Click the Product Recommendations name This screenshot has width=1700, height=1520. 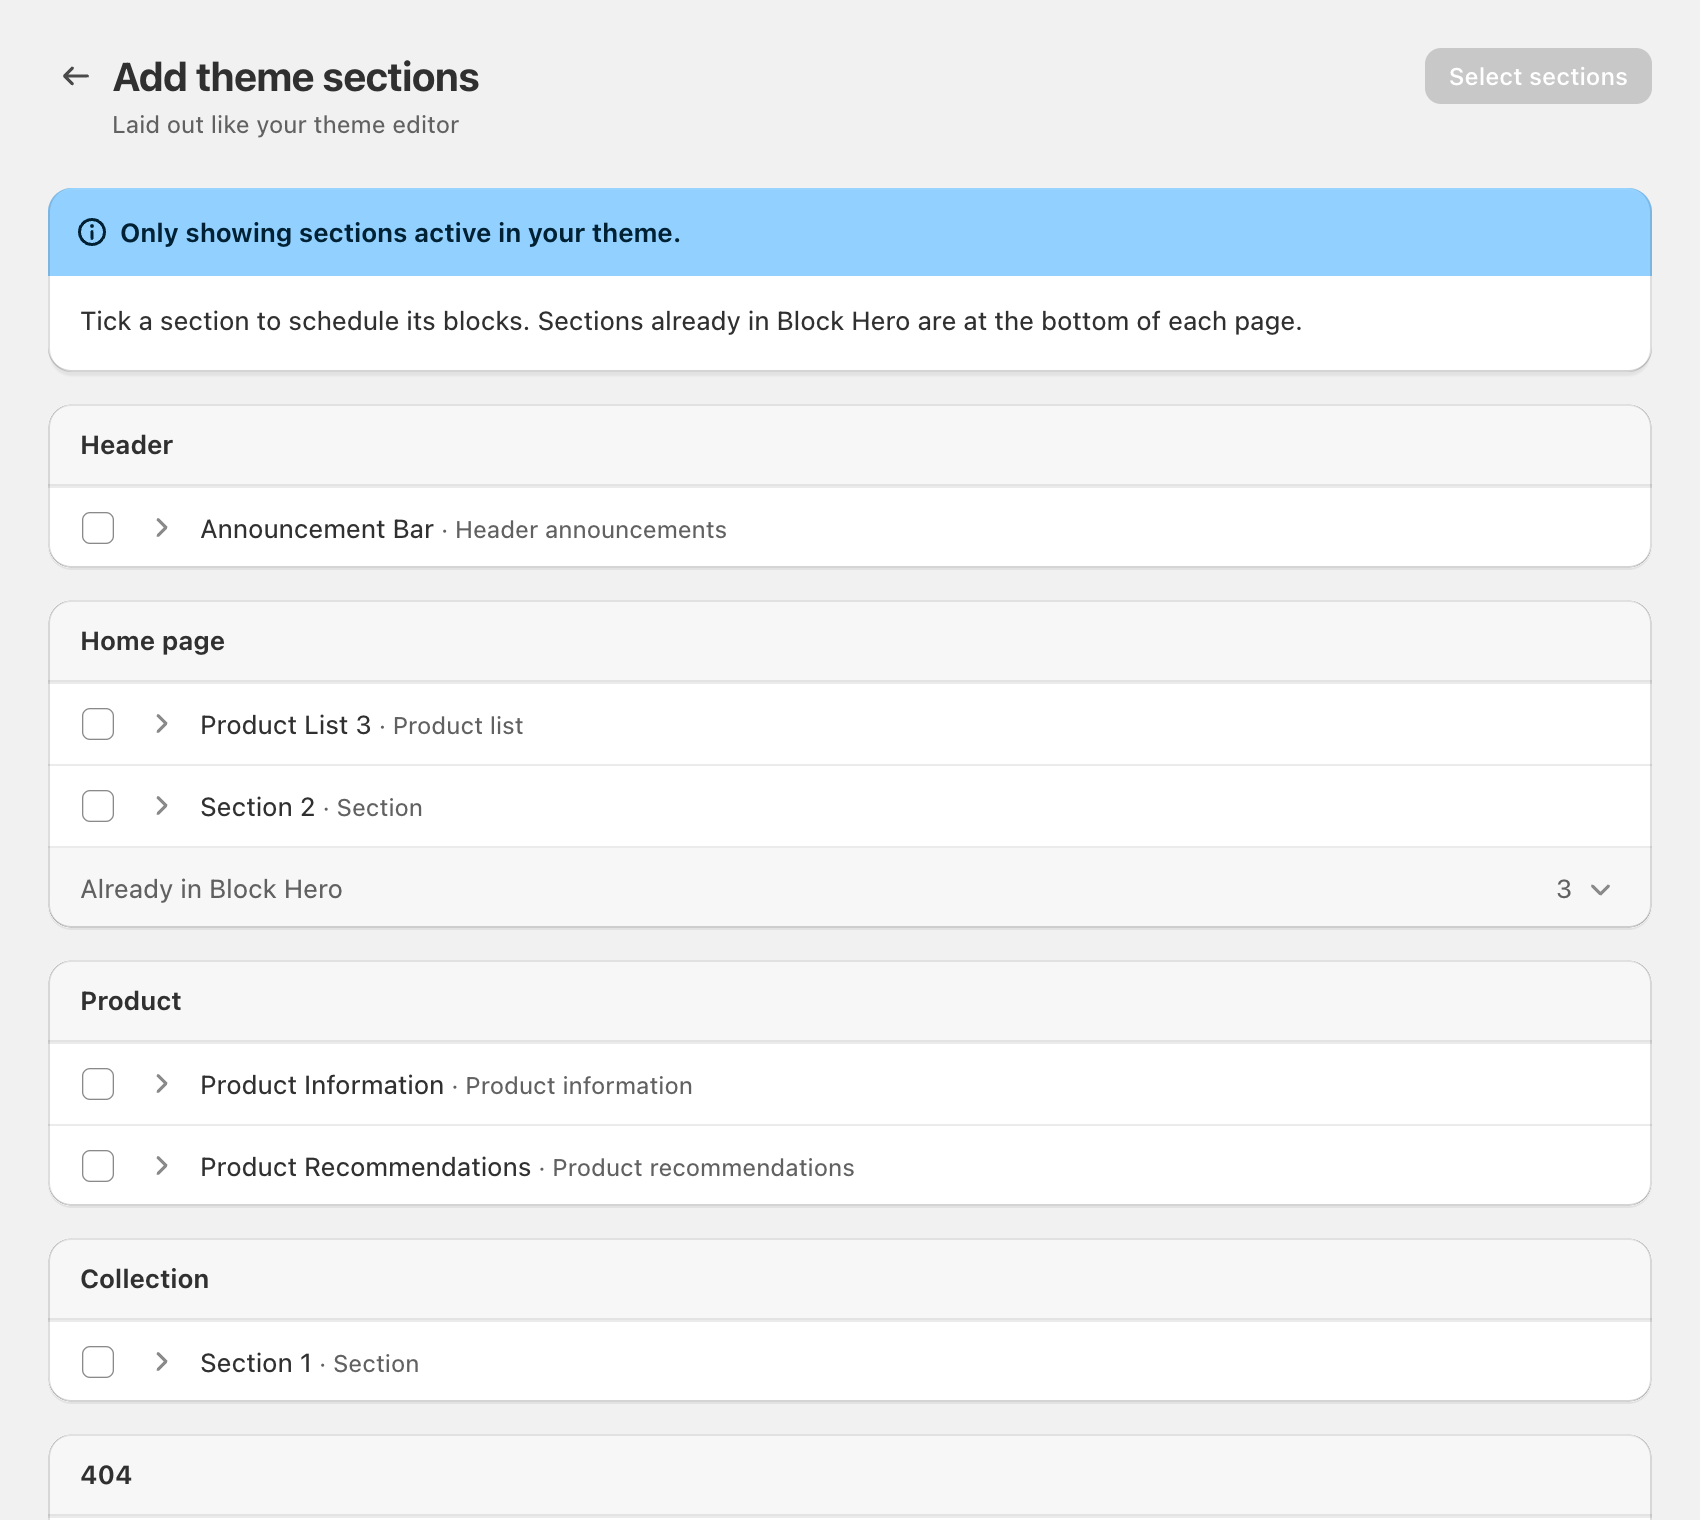(x=365, y=1167)
